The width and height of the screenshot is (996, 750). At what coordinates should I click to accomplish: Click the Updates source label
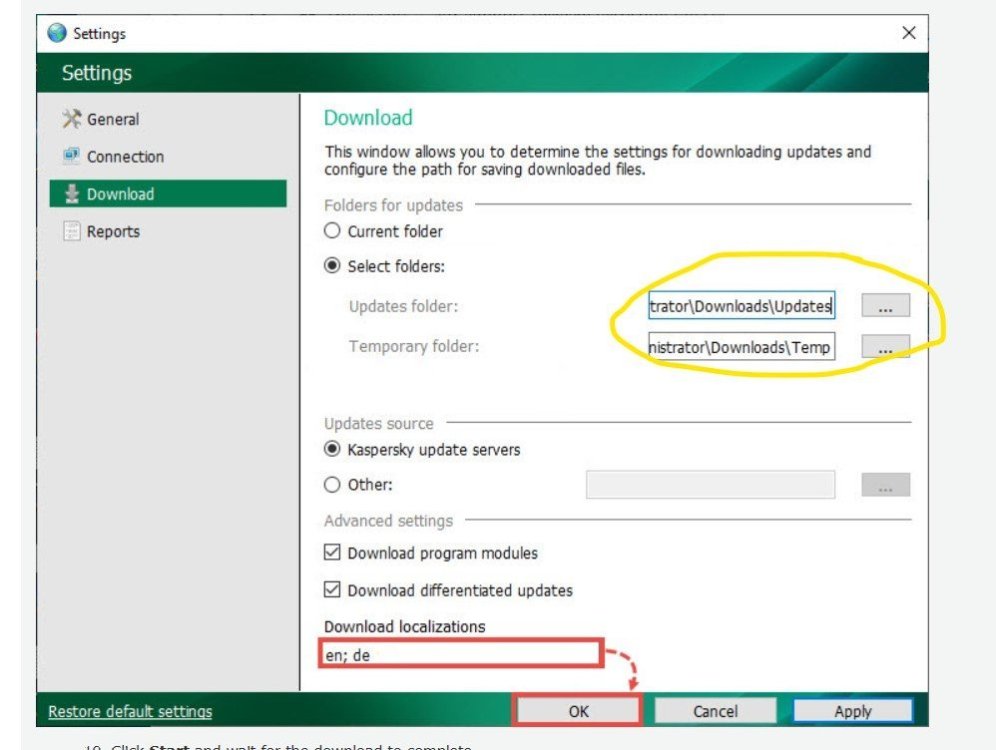click(x=379, y=423)
